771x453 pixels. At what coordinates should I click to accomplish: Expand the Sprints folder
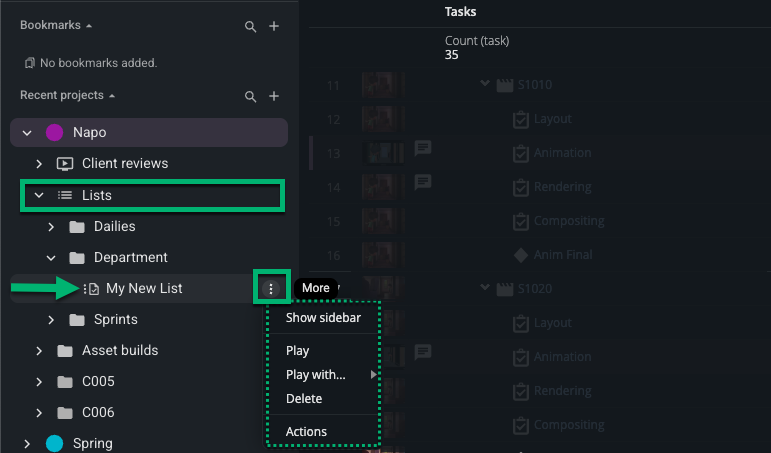[x=51, y=320]
